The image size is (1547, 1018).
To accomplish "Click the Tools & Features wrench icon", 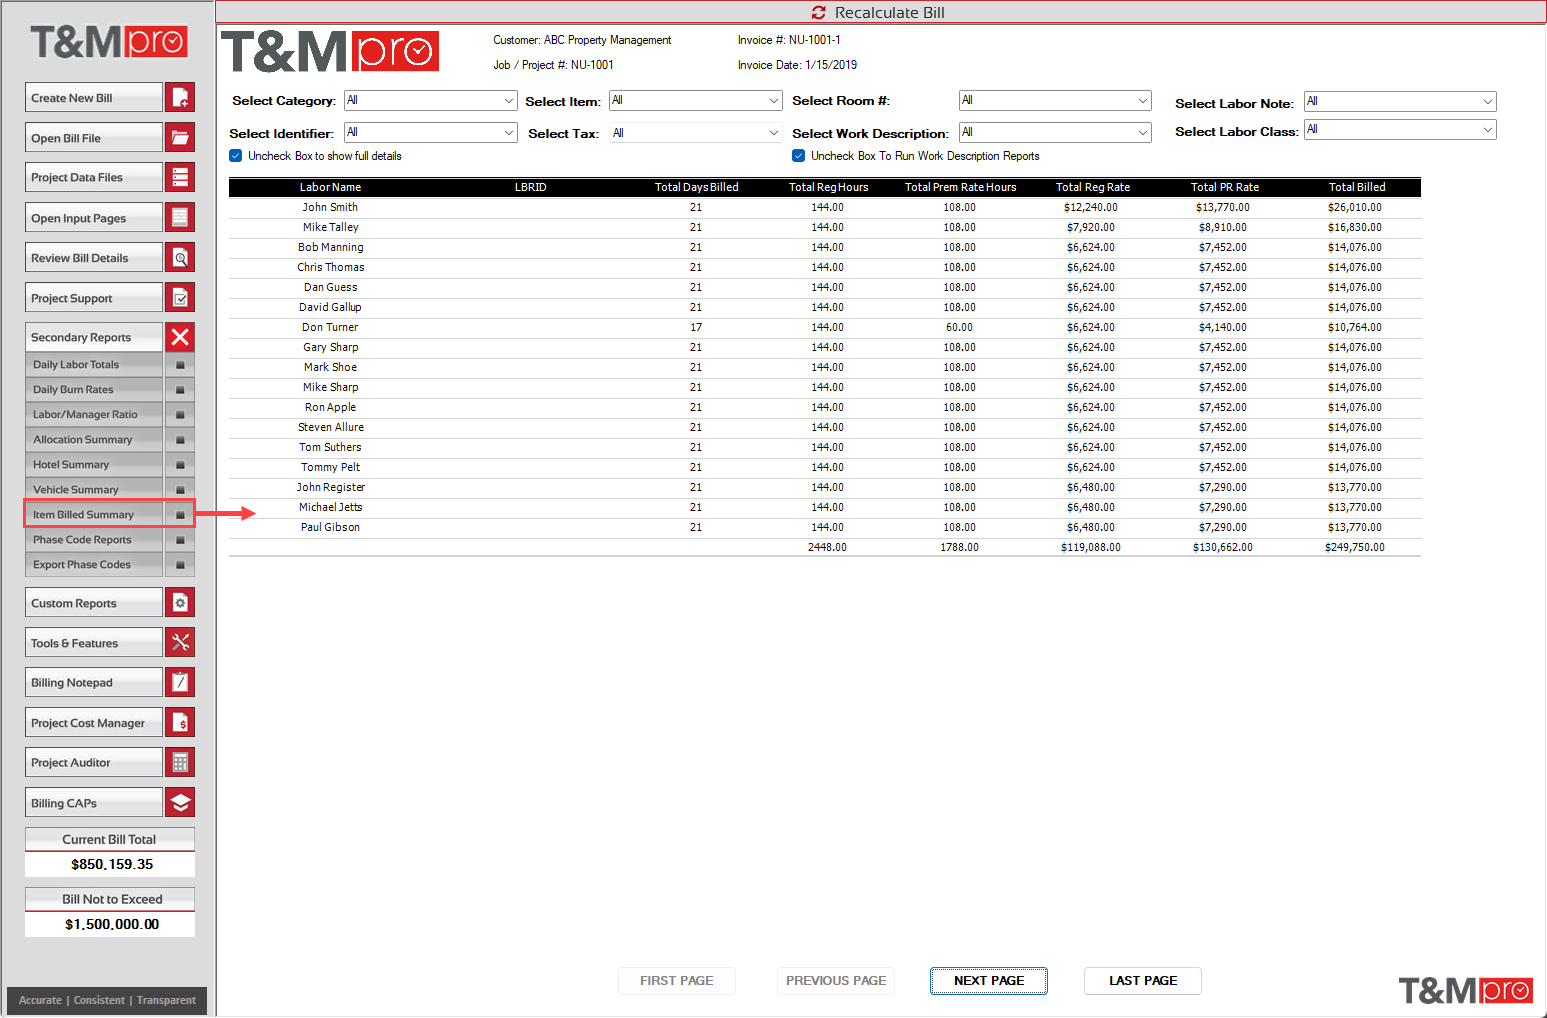I will click(180, 642).
